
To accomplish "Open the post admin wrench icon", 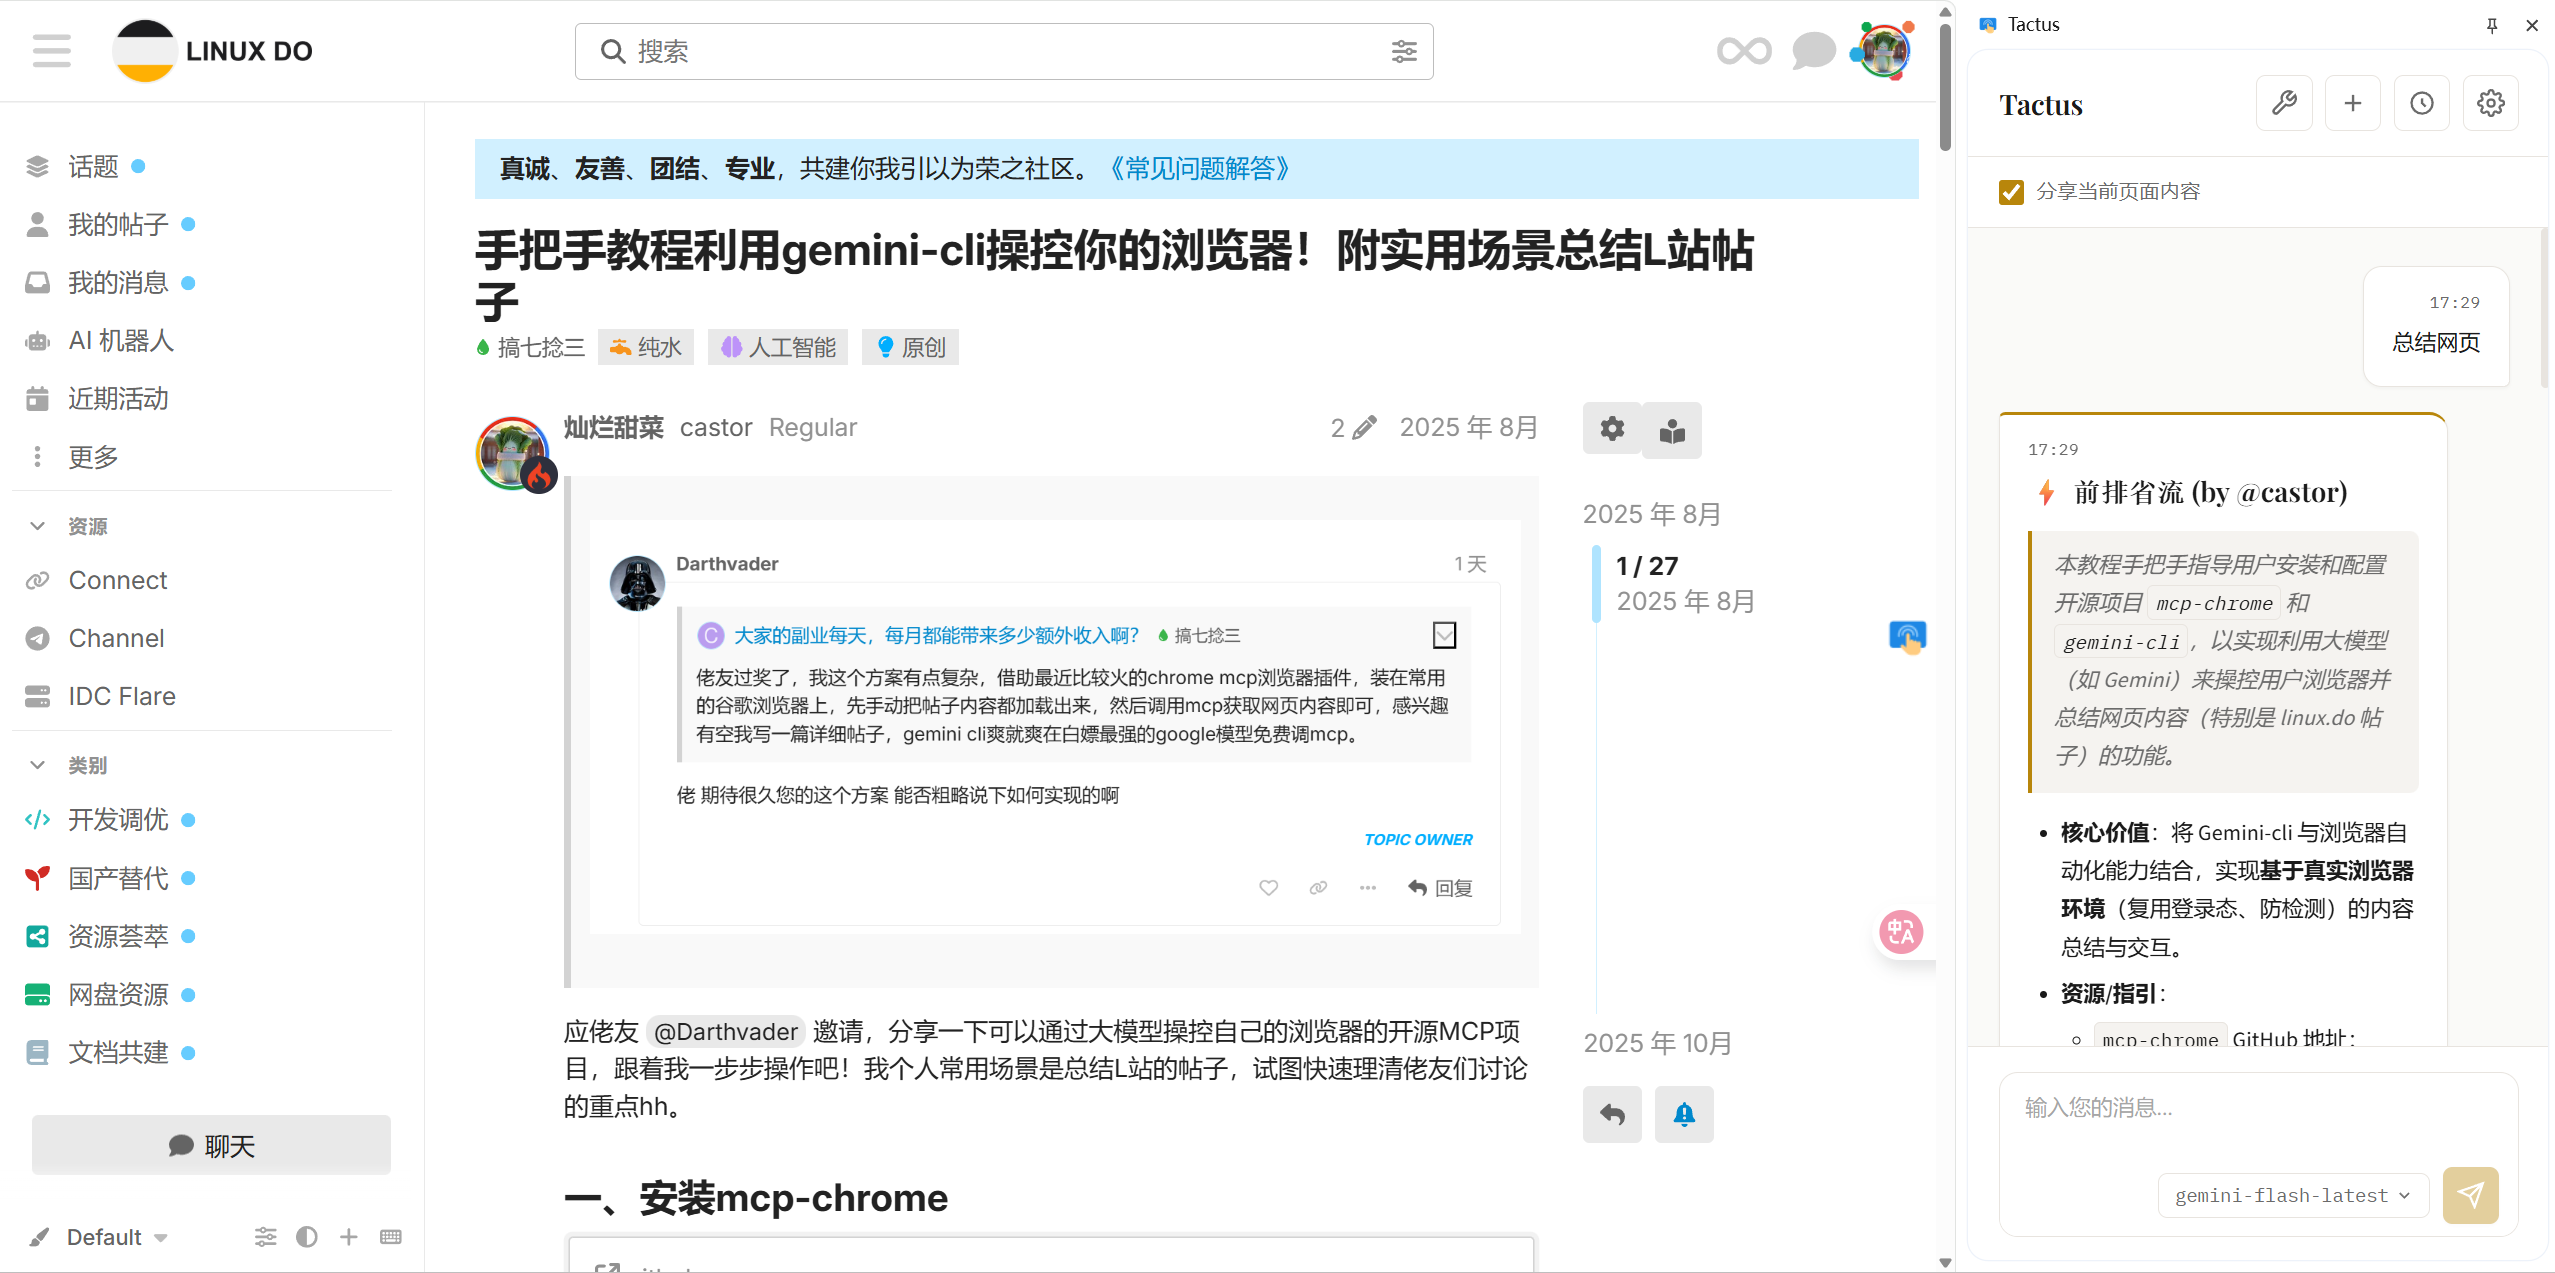I will (x=1612, y=430).
